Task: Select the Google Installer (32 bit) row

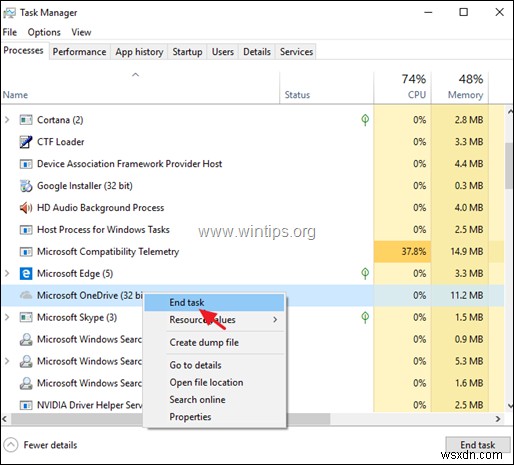Action: 253,186
